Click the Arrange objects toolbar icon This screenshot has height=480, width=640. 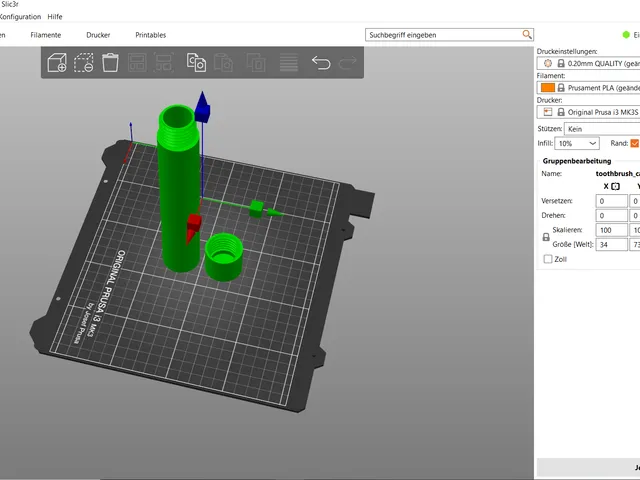(137, 63)
